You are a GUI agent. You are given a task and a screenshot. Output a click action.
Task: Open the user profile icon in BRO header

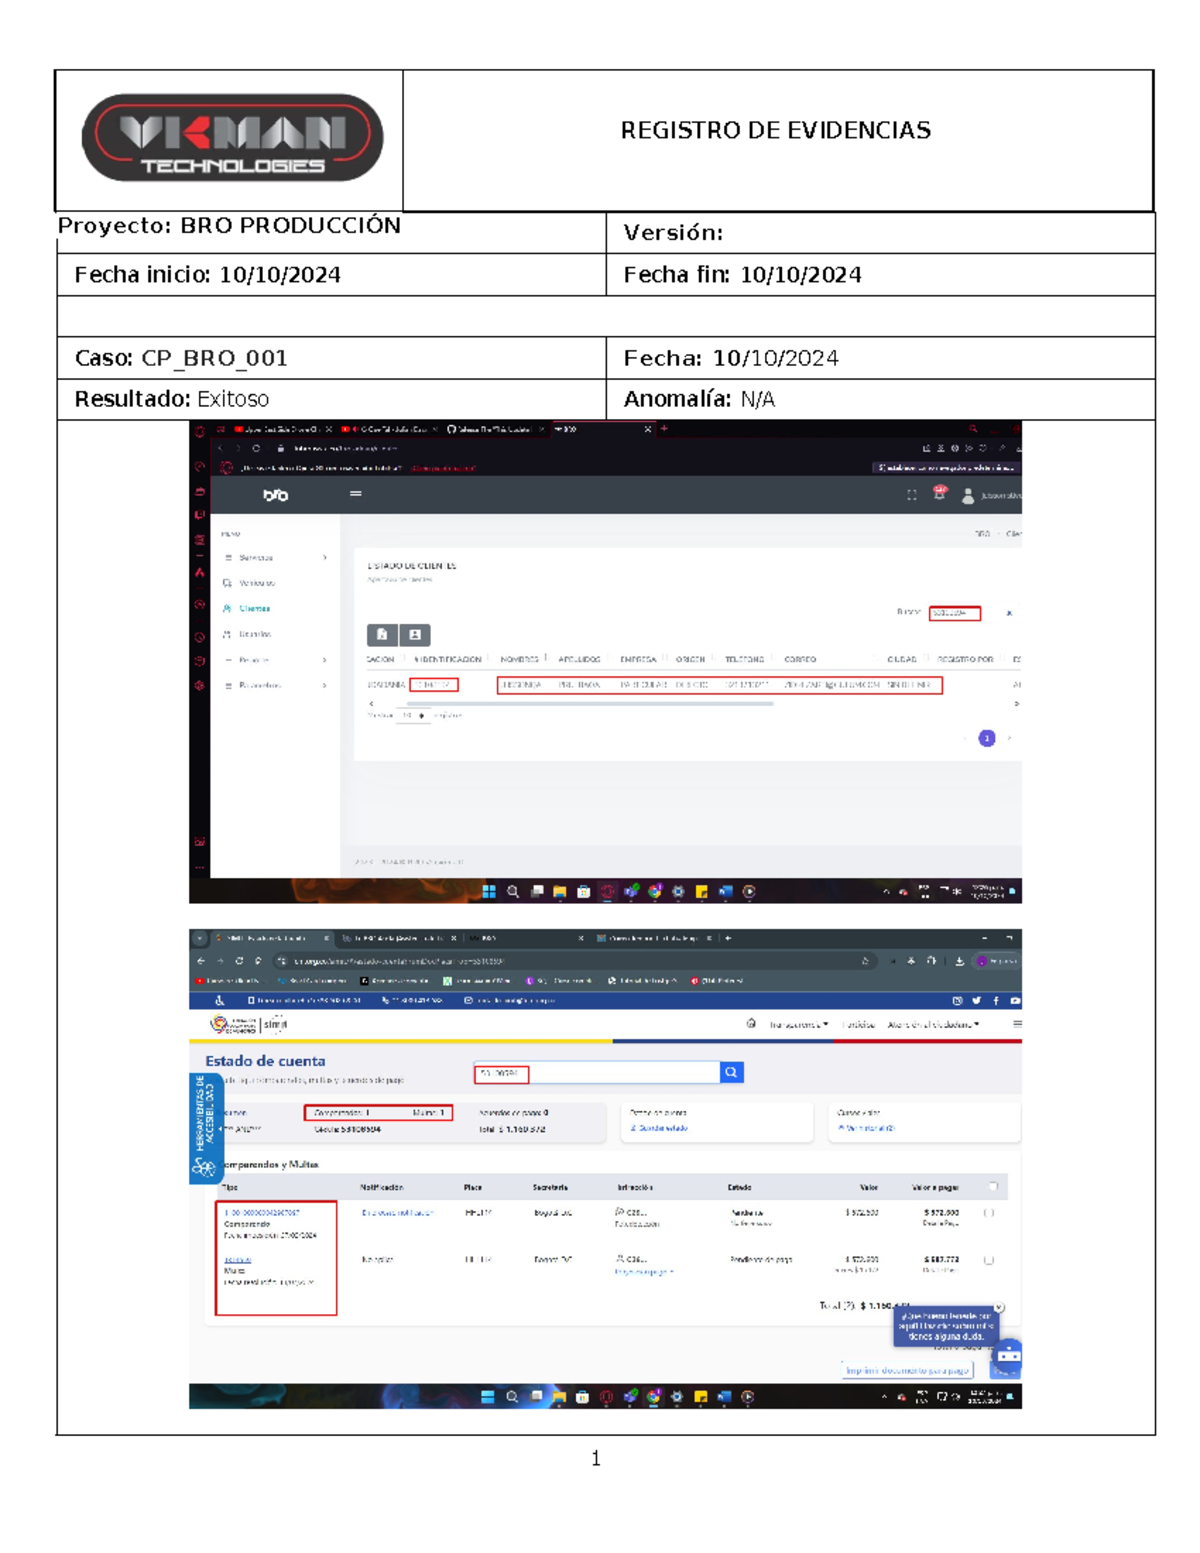click(968, 495)
